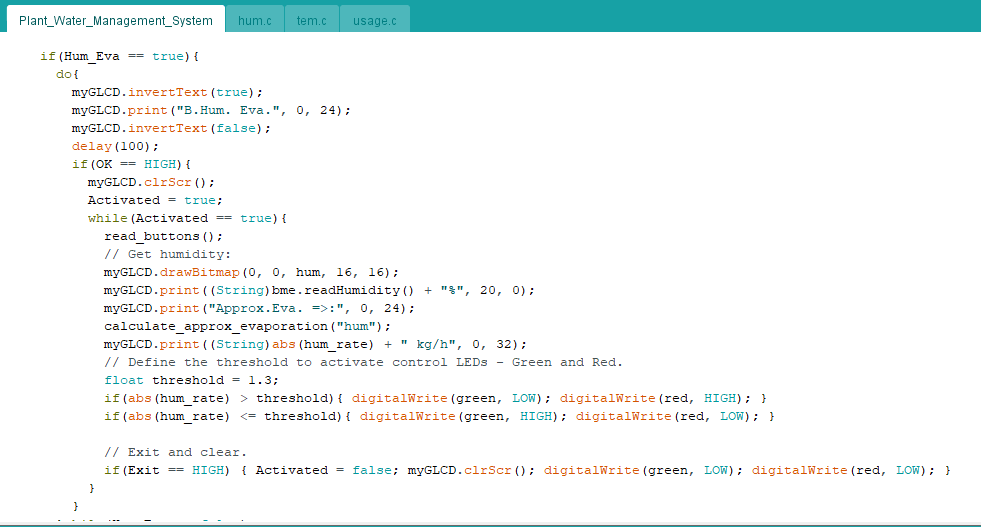This screenshot has width=981, height=527.
Task: Click the '// Exit and clear.' comment
Action: [175, 452]
